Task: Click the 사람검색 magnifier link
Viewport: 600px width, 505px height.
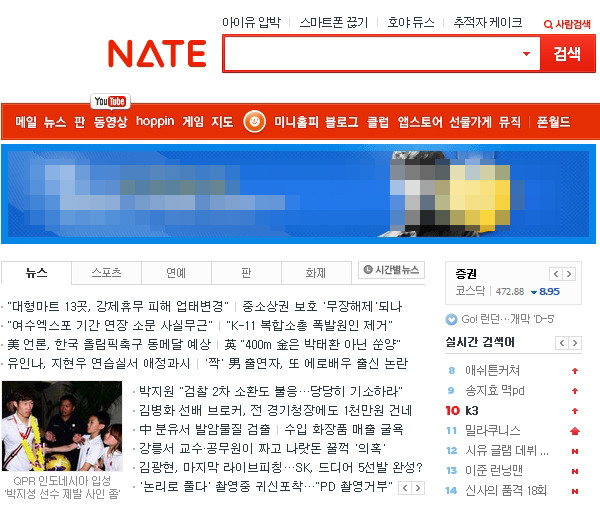Action: tap(567, 24)
